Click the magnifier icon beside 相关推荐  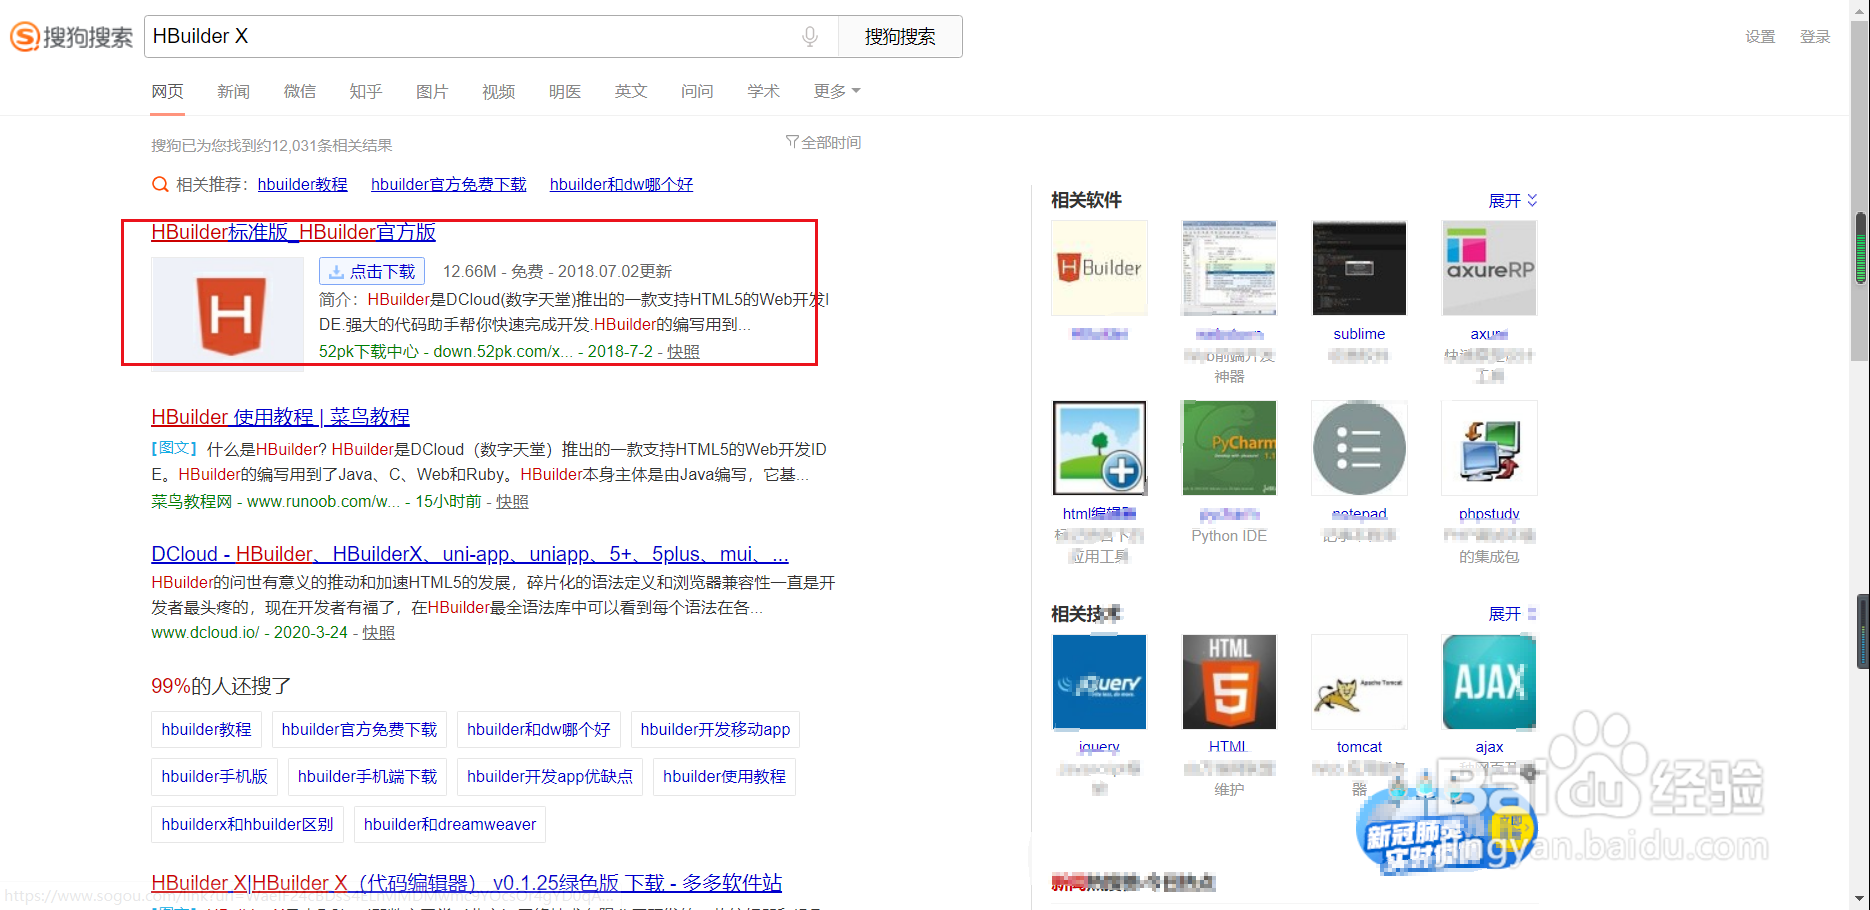pyautogui.click(x=160, y=185)
